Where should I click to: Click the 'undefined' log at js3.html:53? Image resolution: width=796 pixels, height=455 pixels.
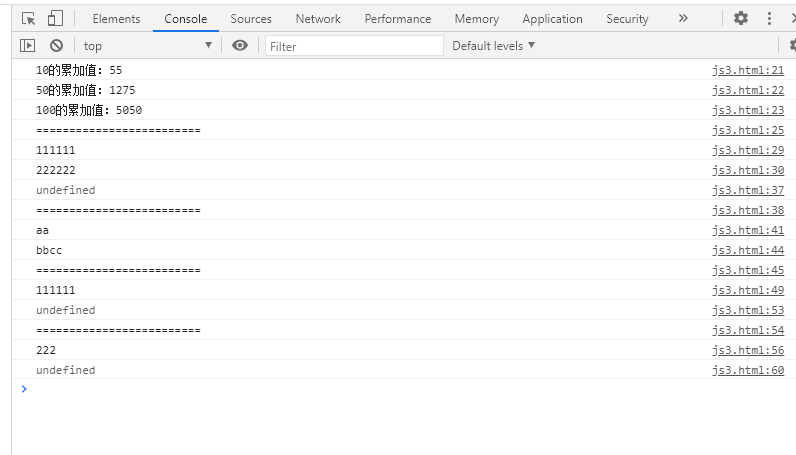point(65,310)
